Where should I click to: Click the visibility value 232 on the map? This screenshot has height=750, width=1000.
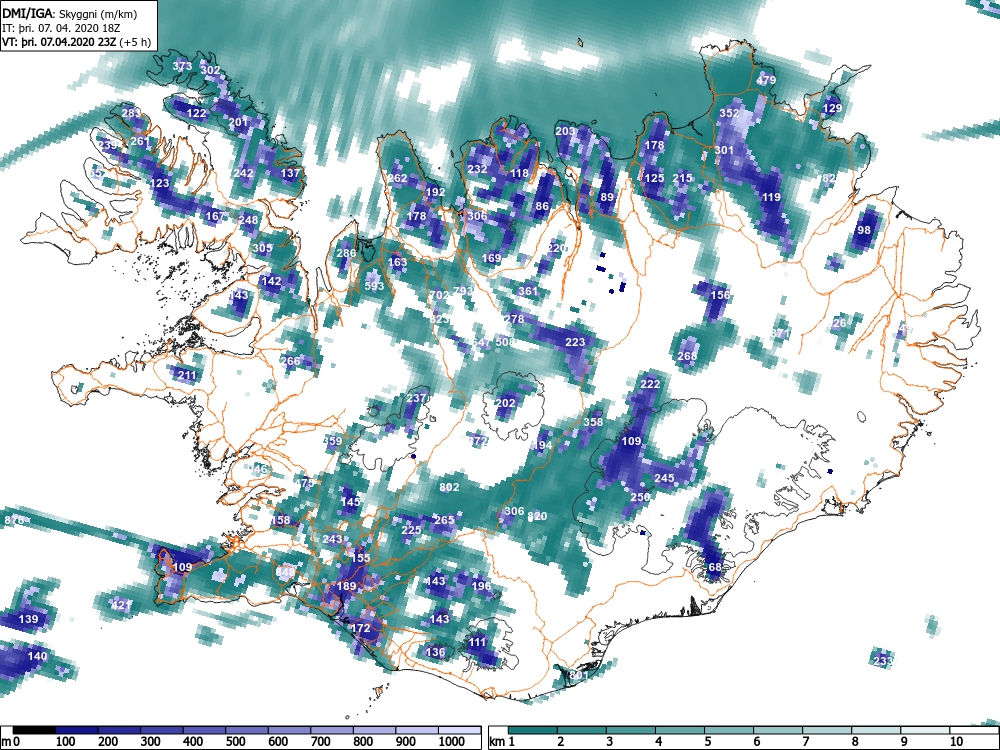(477, 169)
